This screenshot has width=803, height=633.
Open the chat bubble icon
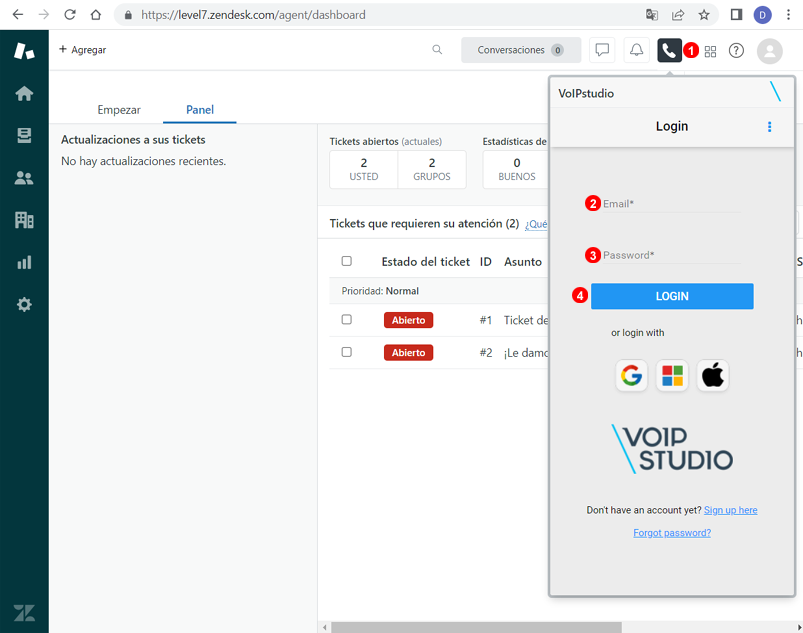[602, 50]
